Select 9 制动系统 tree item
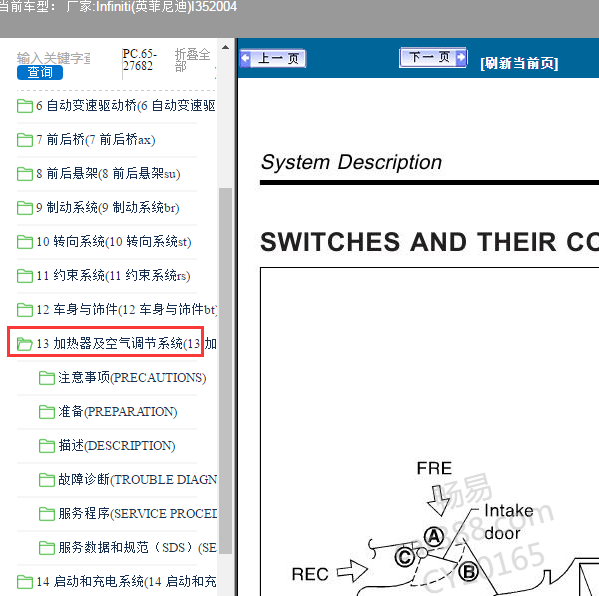The height and width of the screenshot is (596, 599). [x=107, y=208]
